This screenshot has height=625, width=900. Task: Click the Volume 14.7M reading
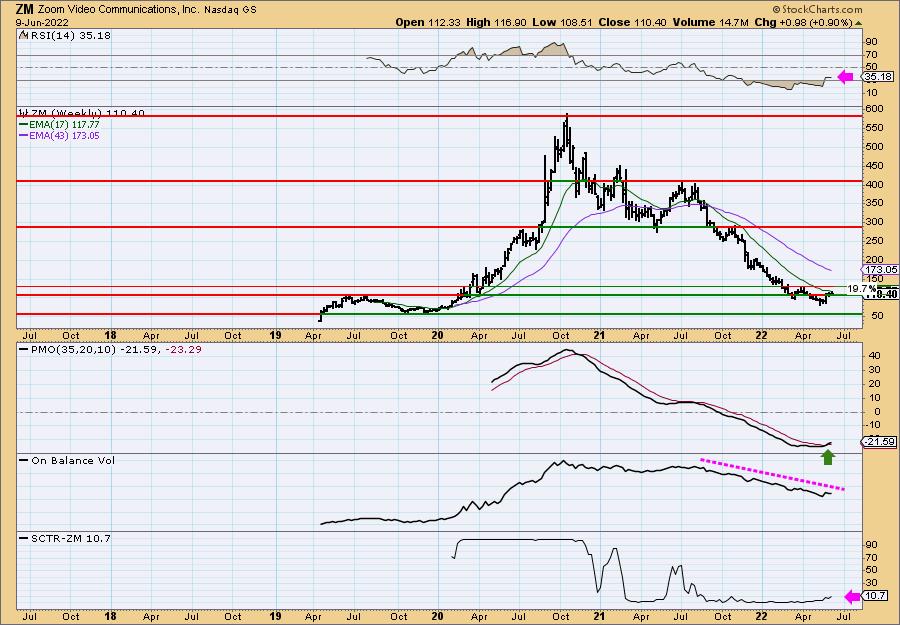[x=709, y=22]
